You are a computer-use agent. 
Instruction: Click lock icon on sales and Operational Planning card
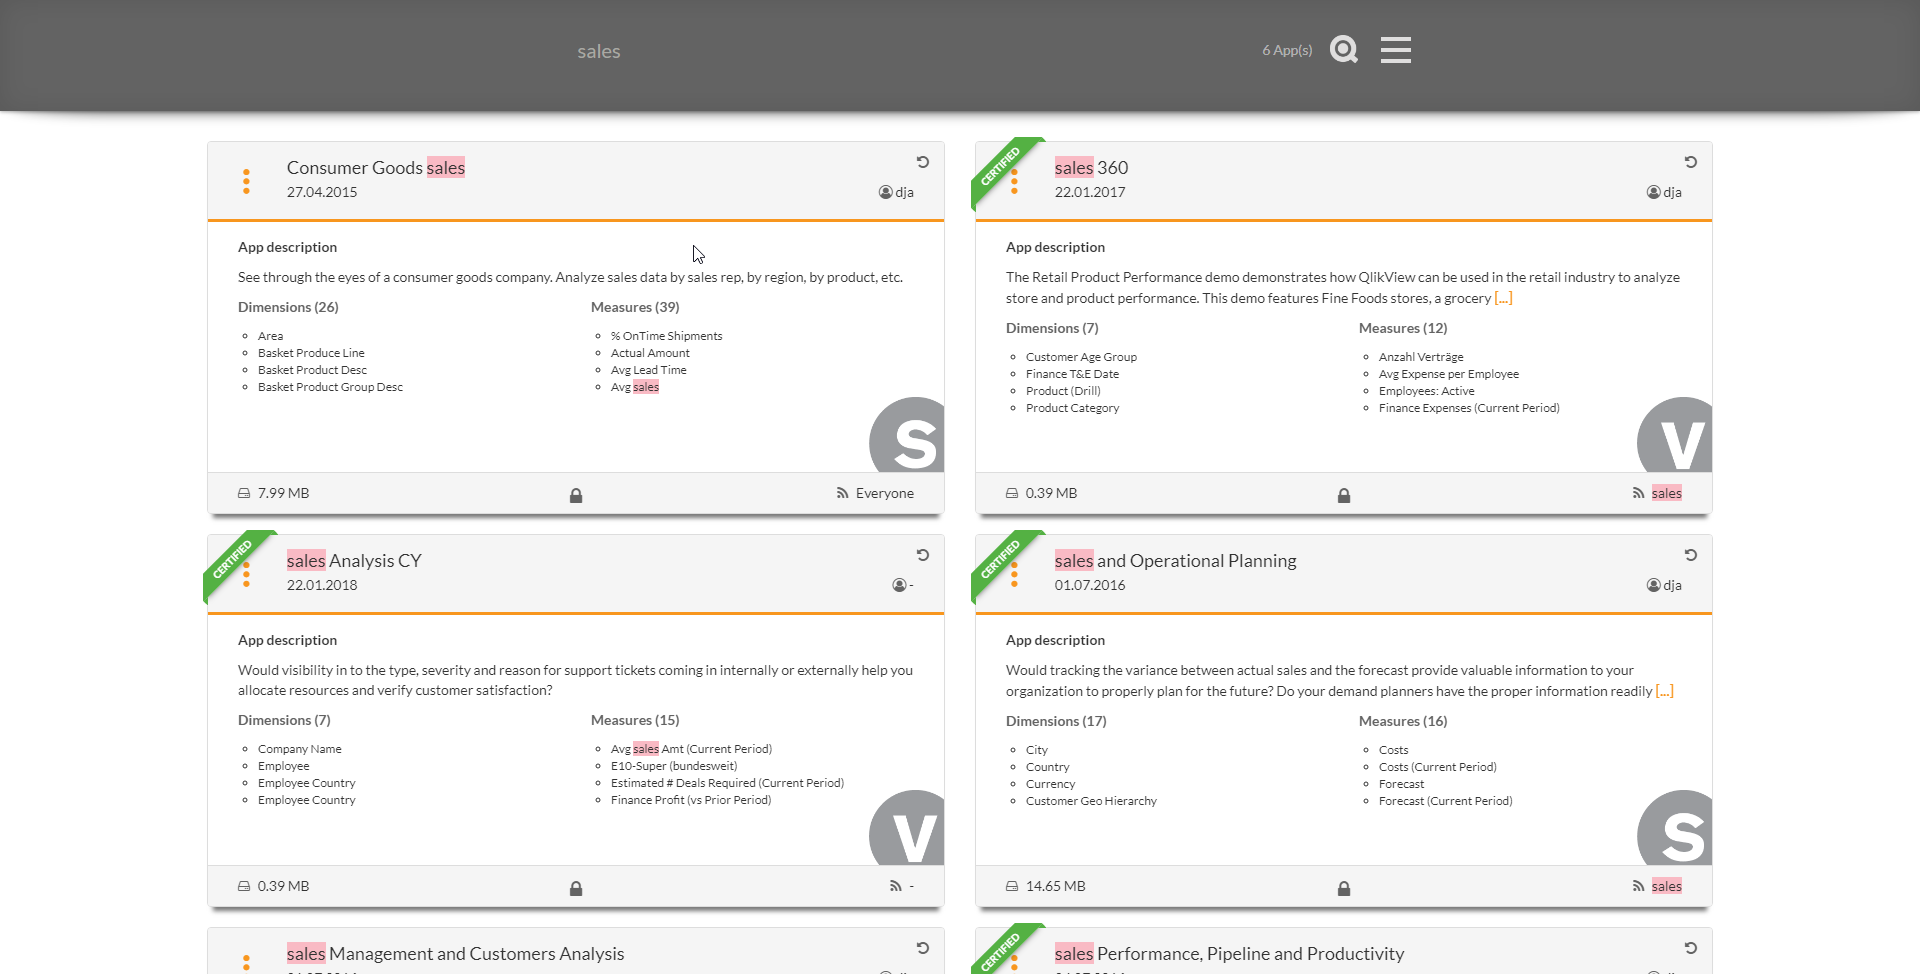pos(1344,888)
